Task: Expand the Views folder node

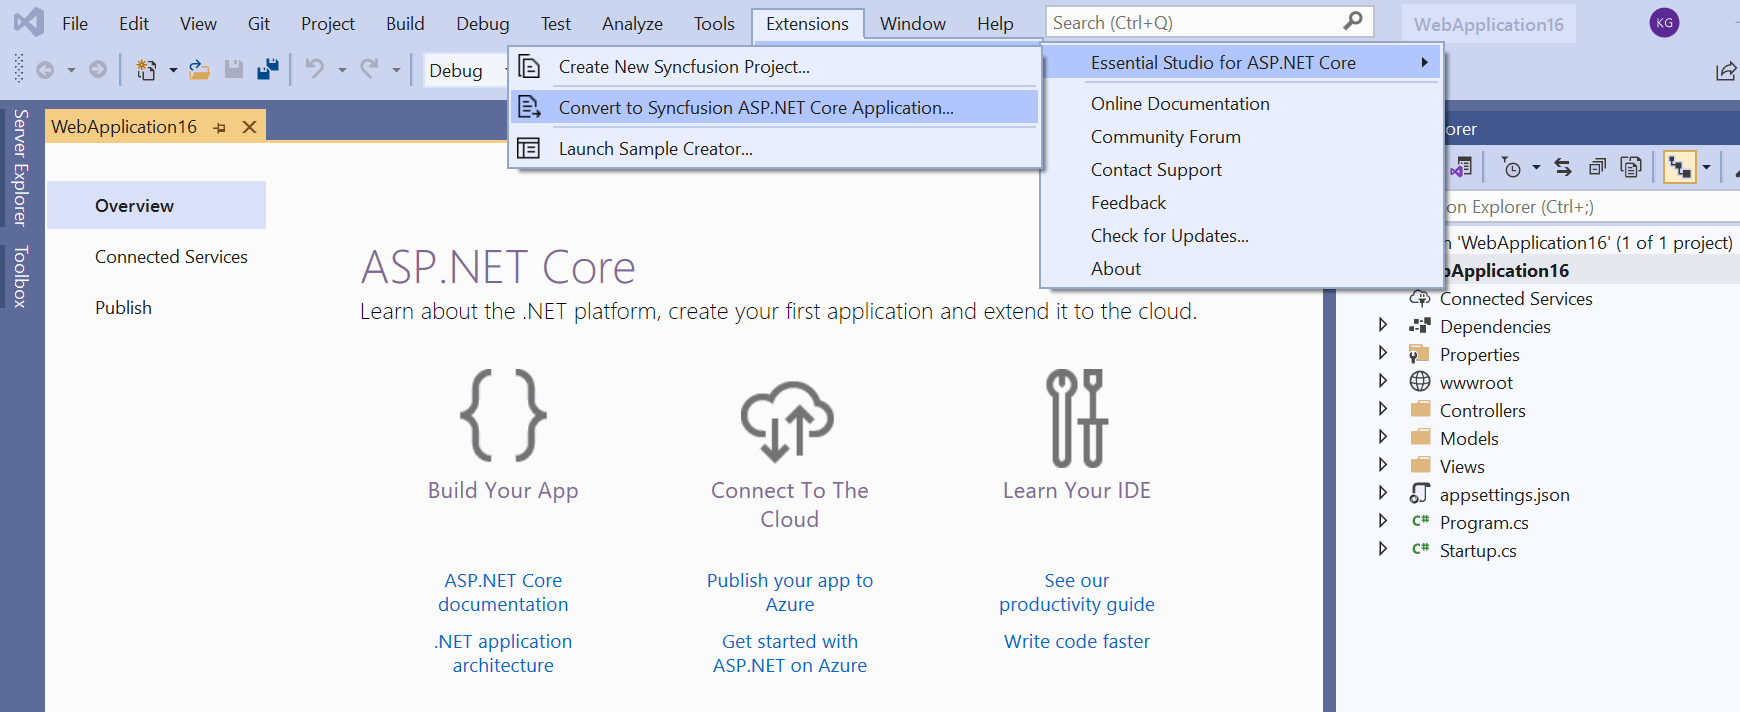Action: tap(1383, 465)
